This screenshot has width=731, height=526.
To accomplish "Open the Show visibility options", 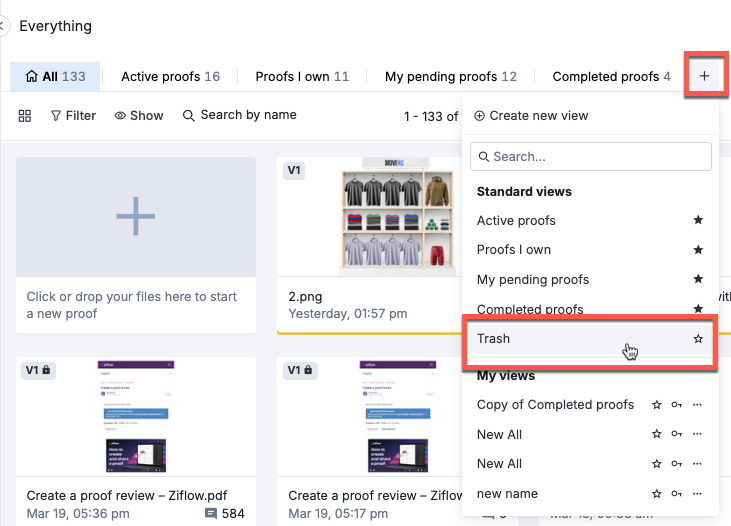I will [x=139, y=116].
